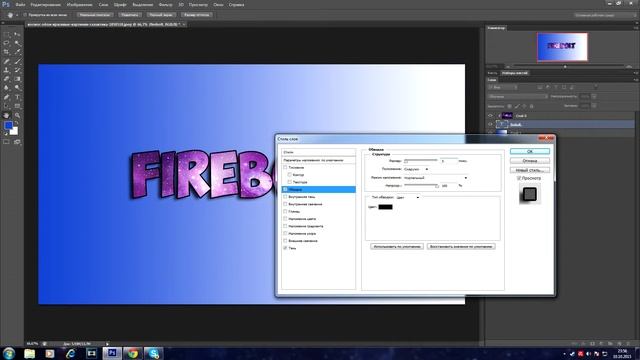
Task: Open Файл menu
Action: tap(20, 5)
